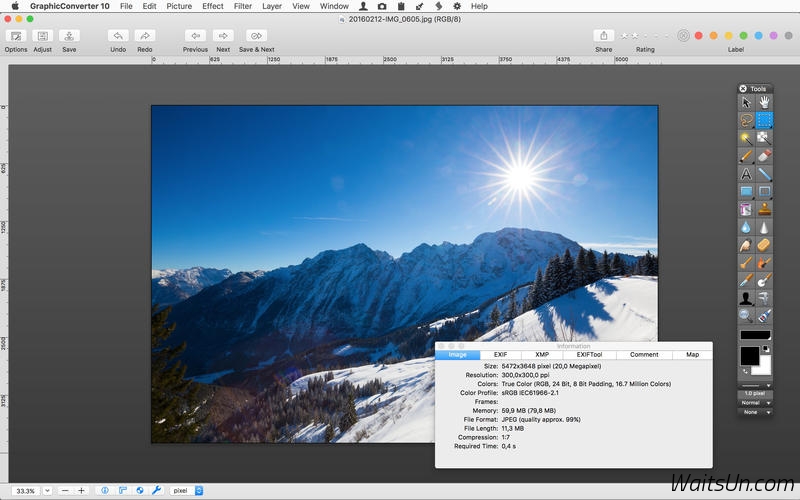Viewport: 800px width, 500px height.
Task: Select the caliper measure tool
Action: [x=764, y=298]
